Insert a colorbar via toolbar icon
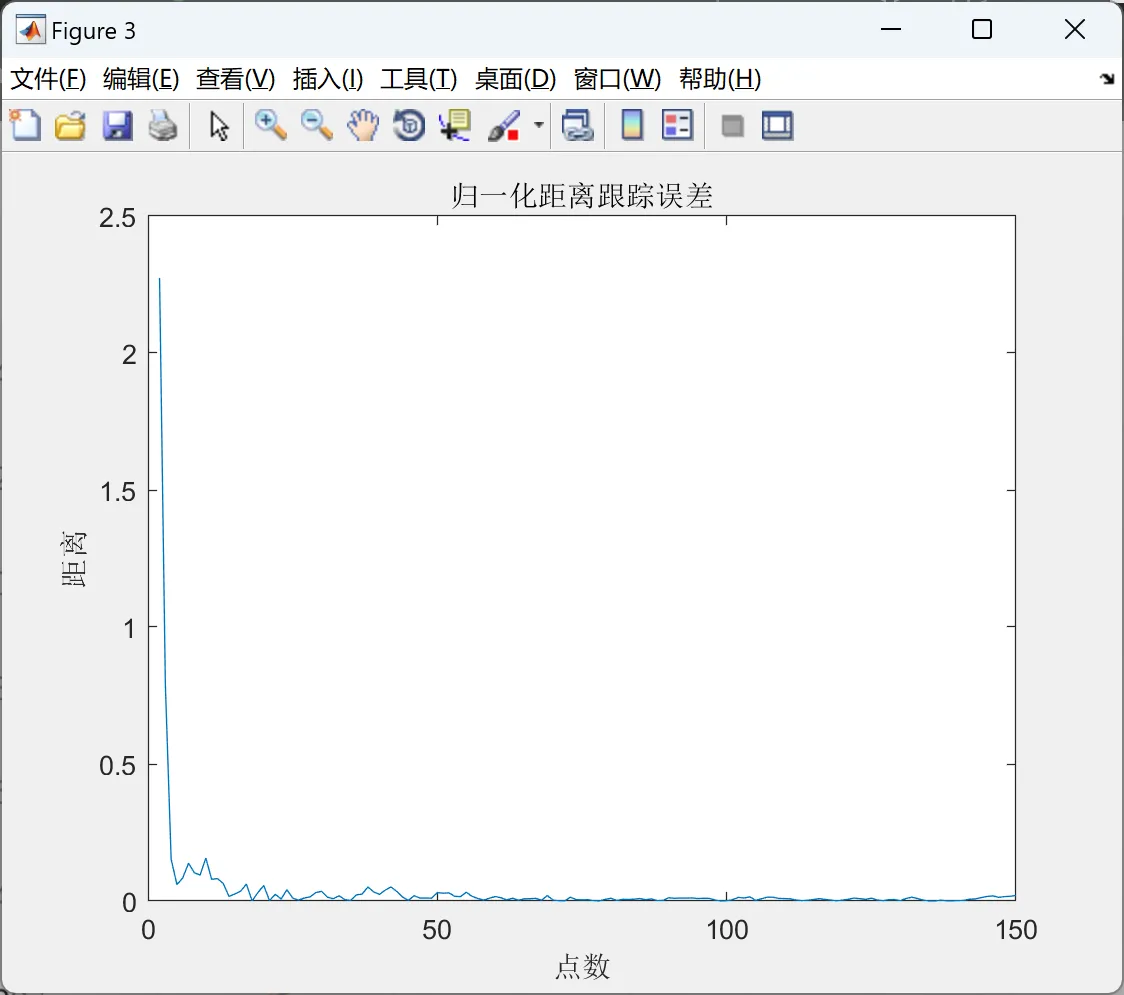This screenshot has width=1124, height=995. pyautogui.click(x=632, y=125)
